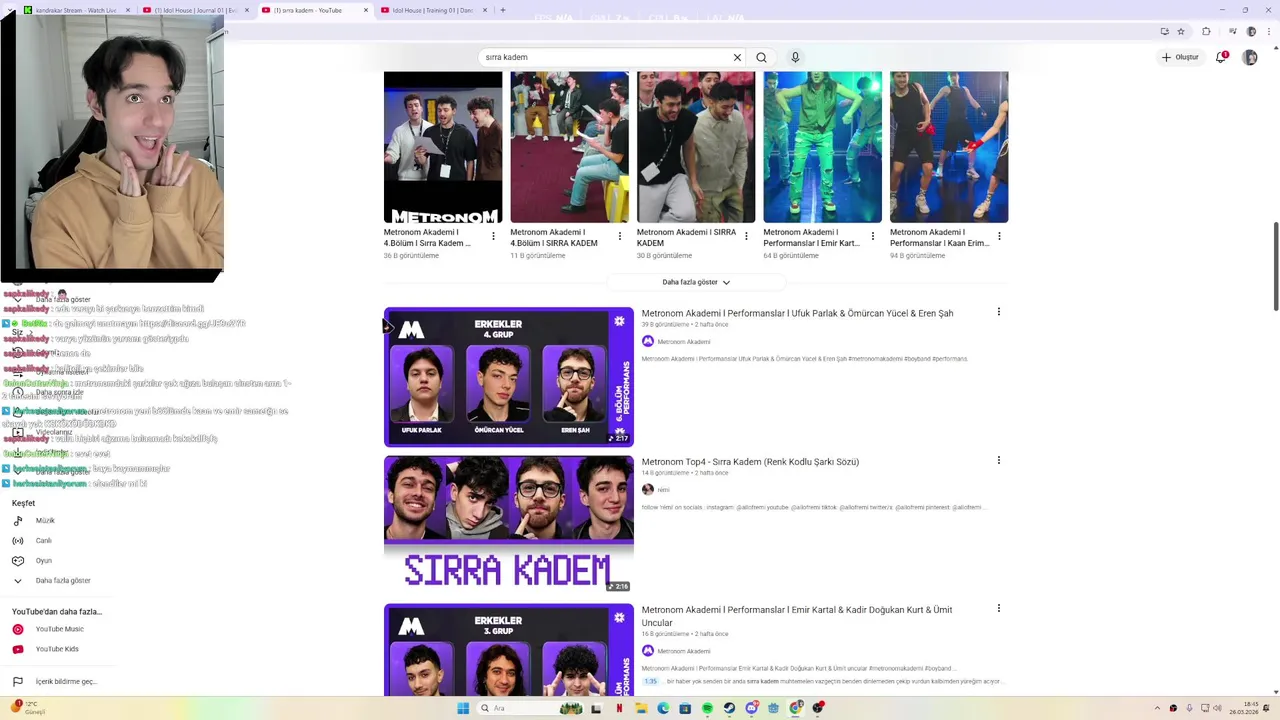
Task: Bookmark this page with the star icon
Action: click(x=1181, y=31)
